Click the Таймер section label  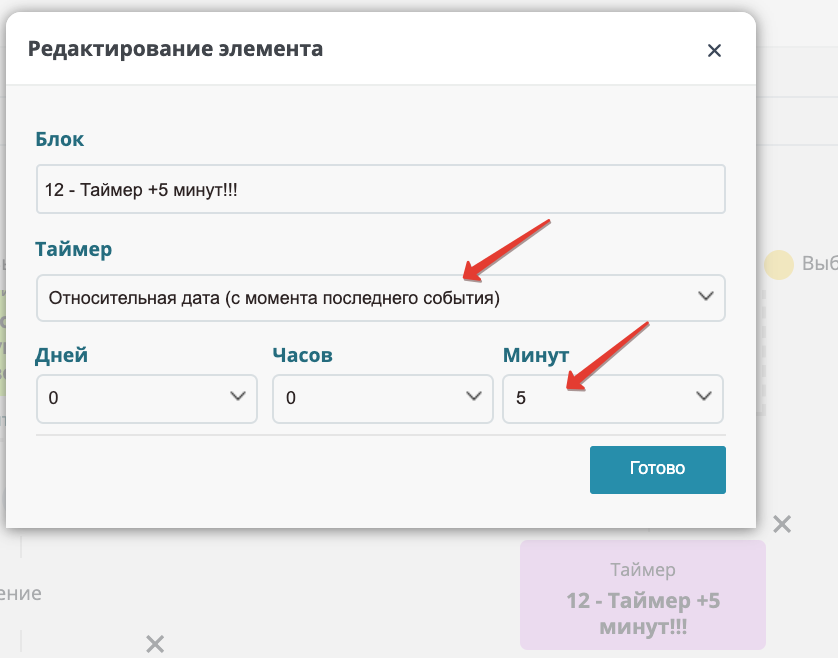tap(74, 249)
